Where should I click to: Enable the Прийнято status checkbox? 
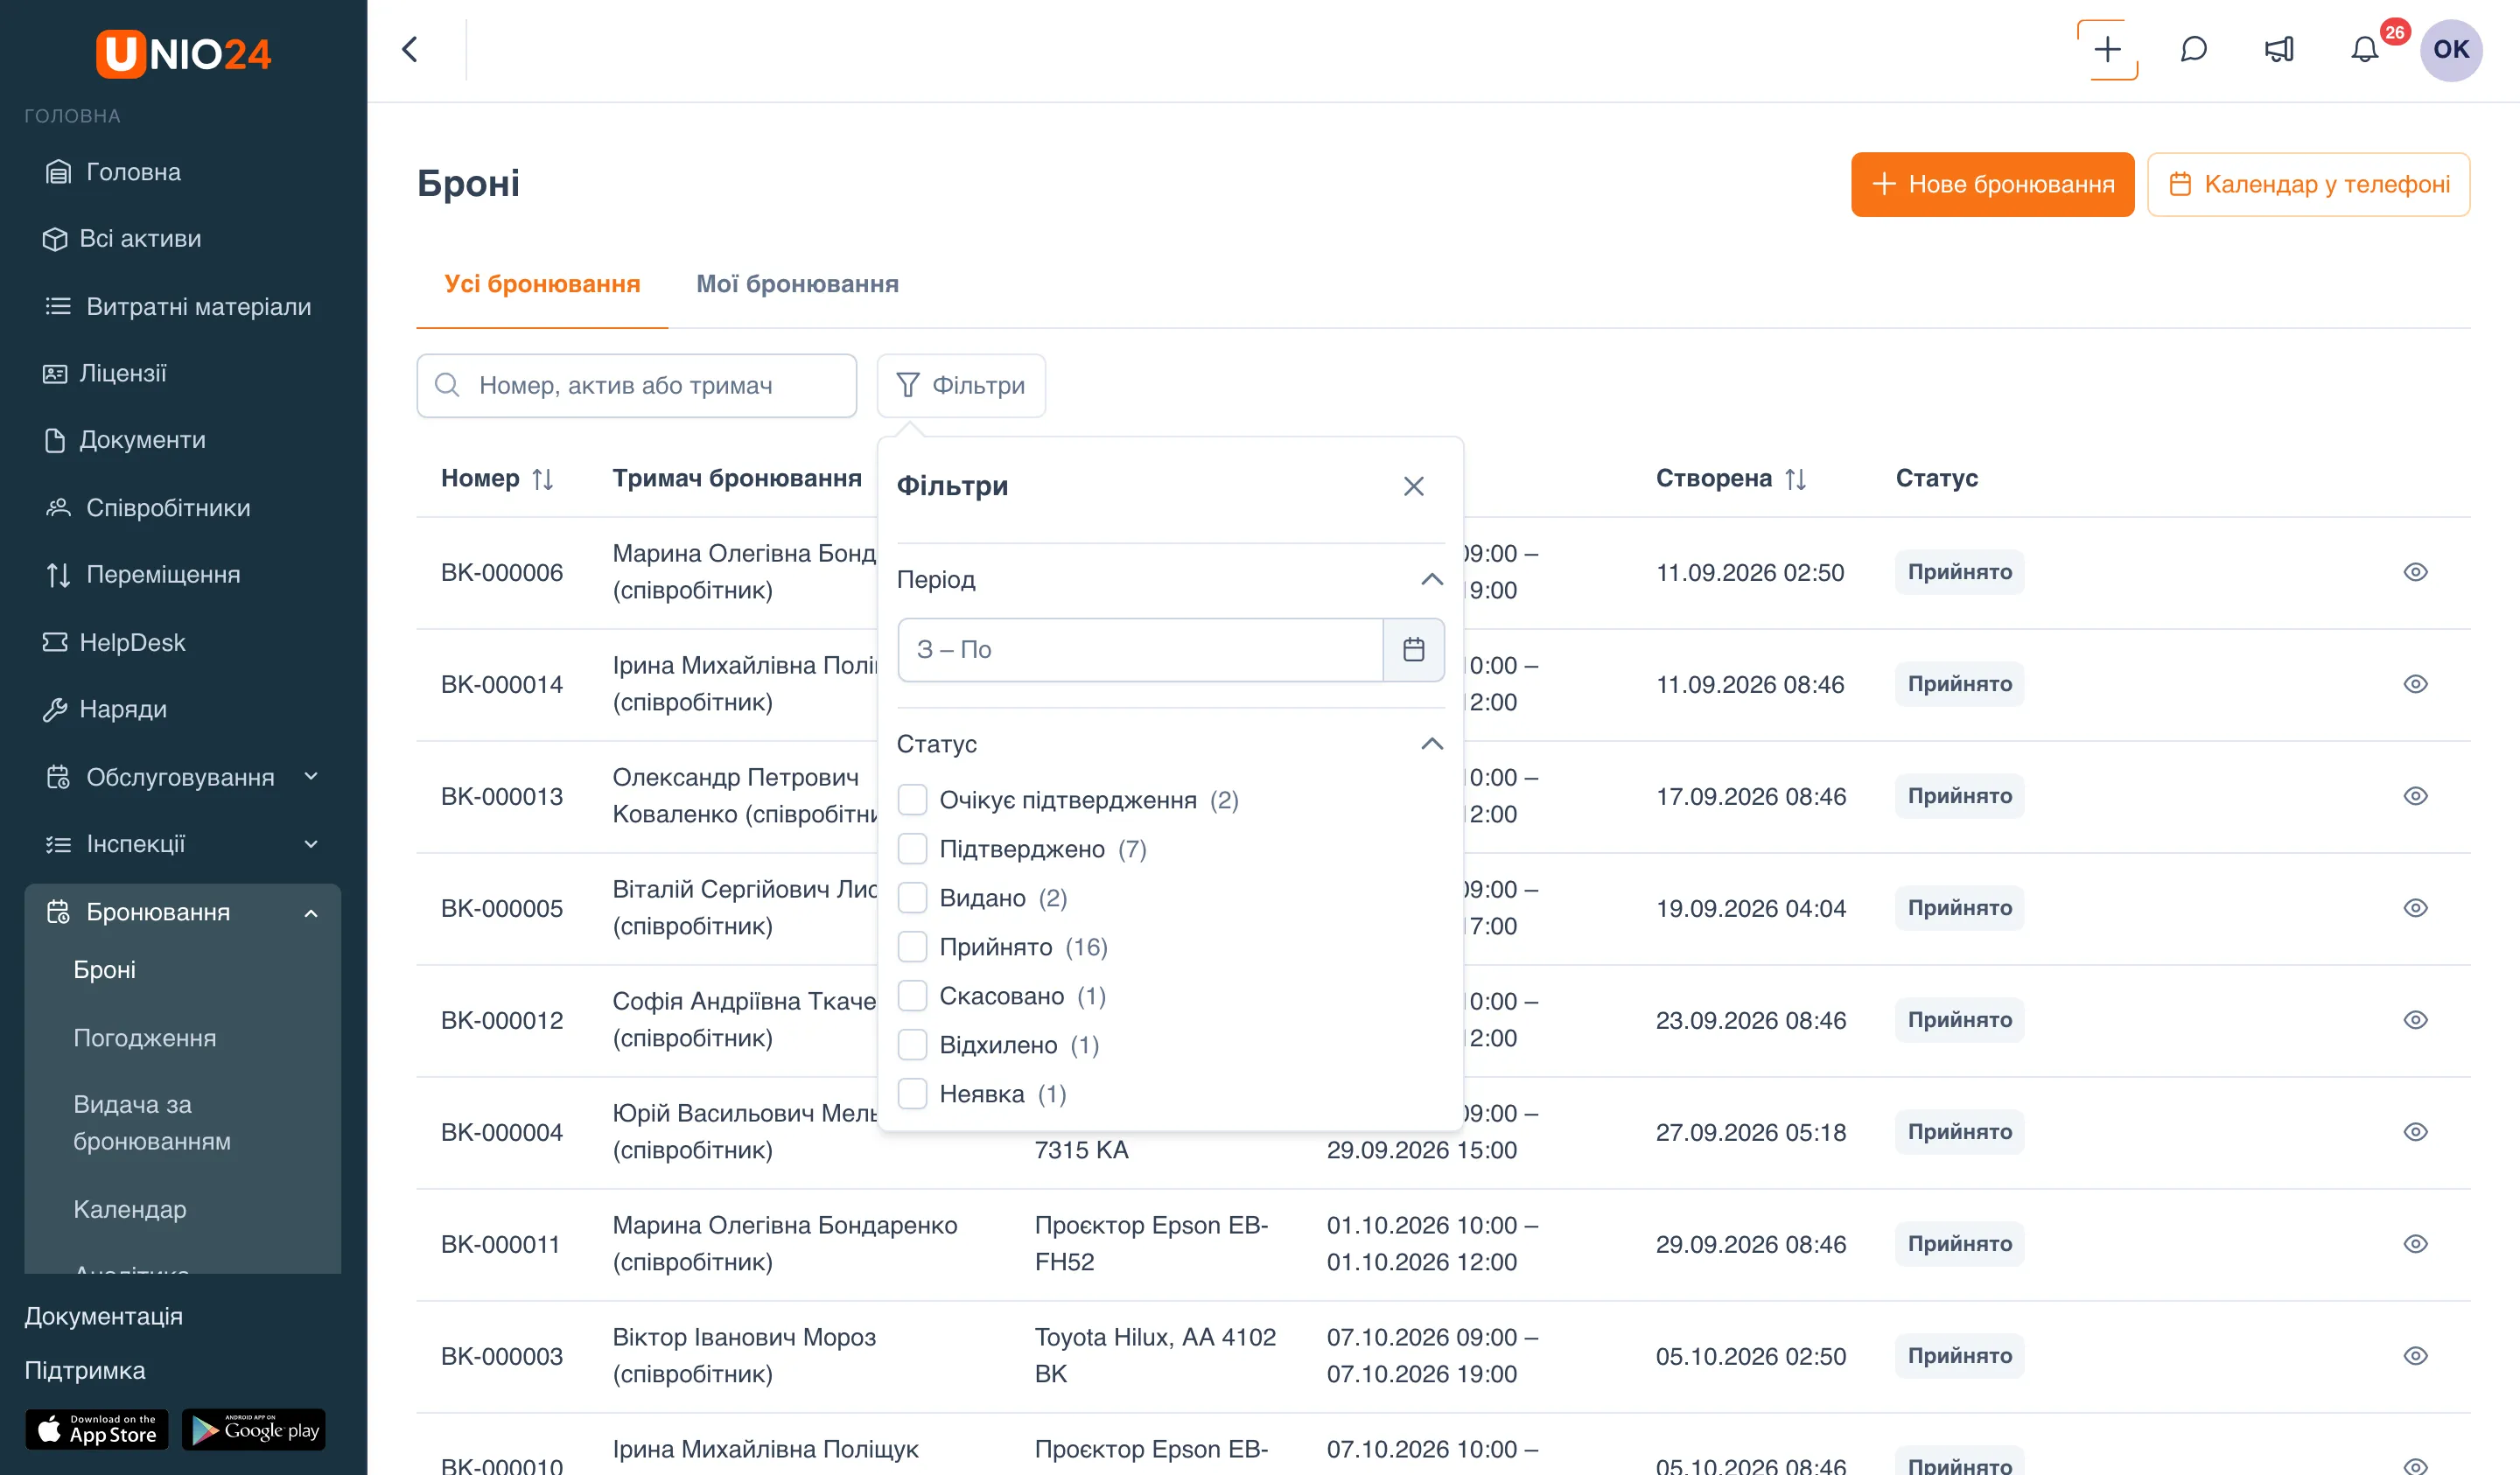tap(912, 947)
